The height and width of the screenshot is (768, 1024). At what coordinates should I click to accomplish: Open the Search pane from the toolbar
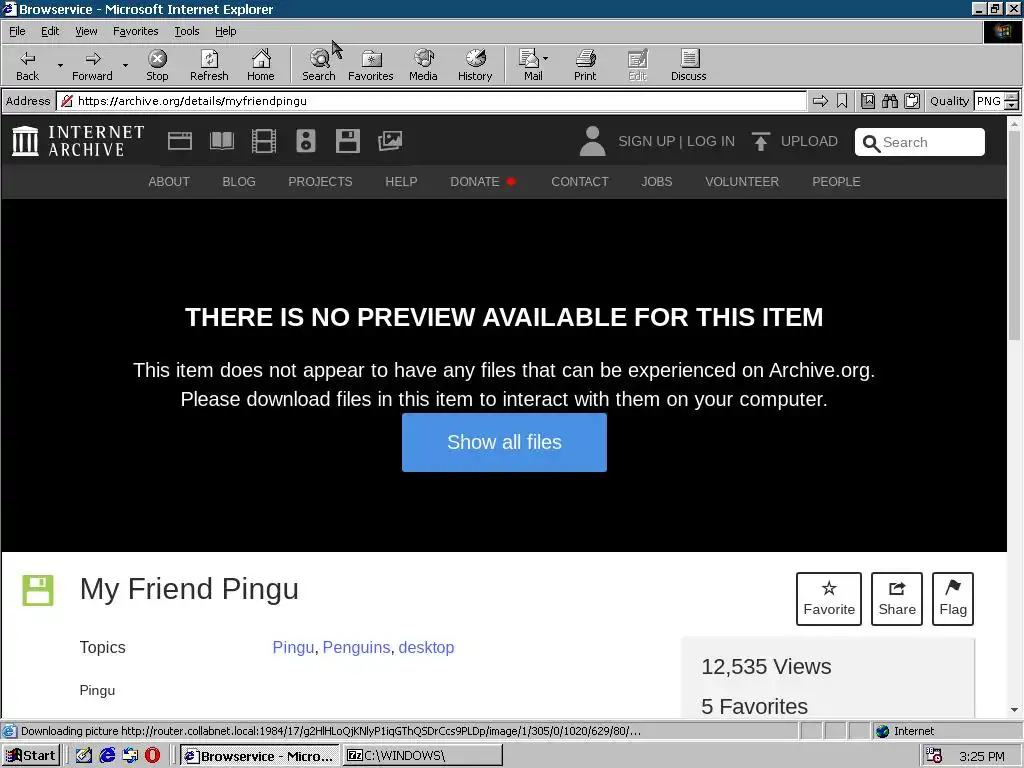point(319,65)
